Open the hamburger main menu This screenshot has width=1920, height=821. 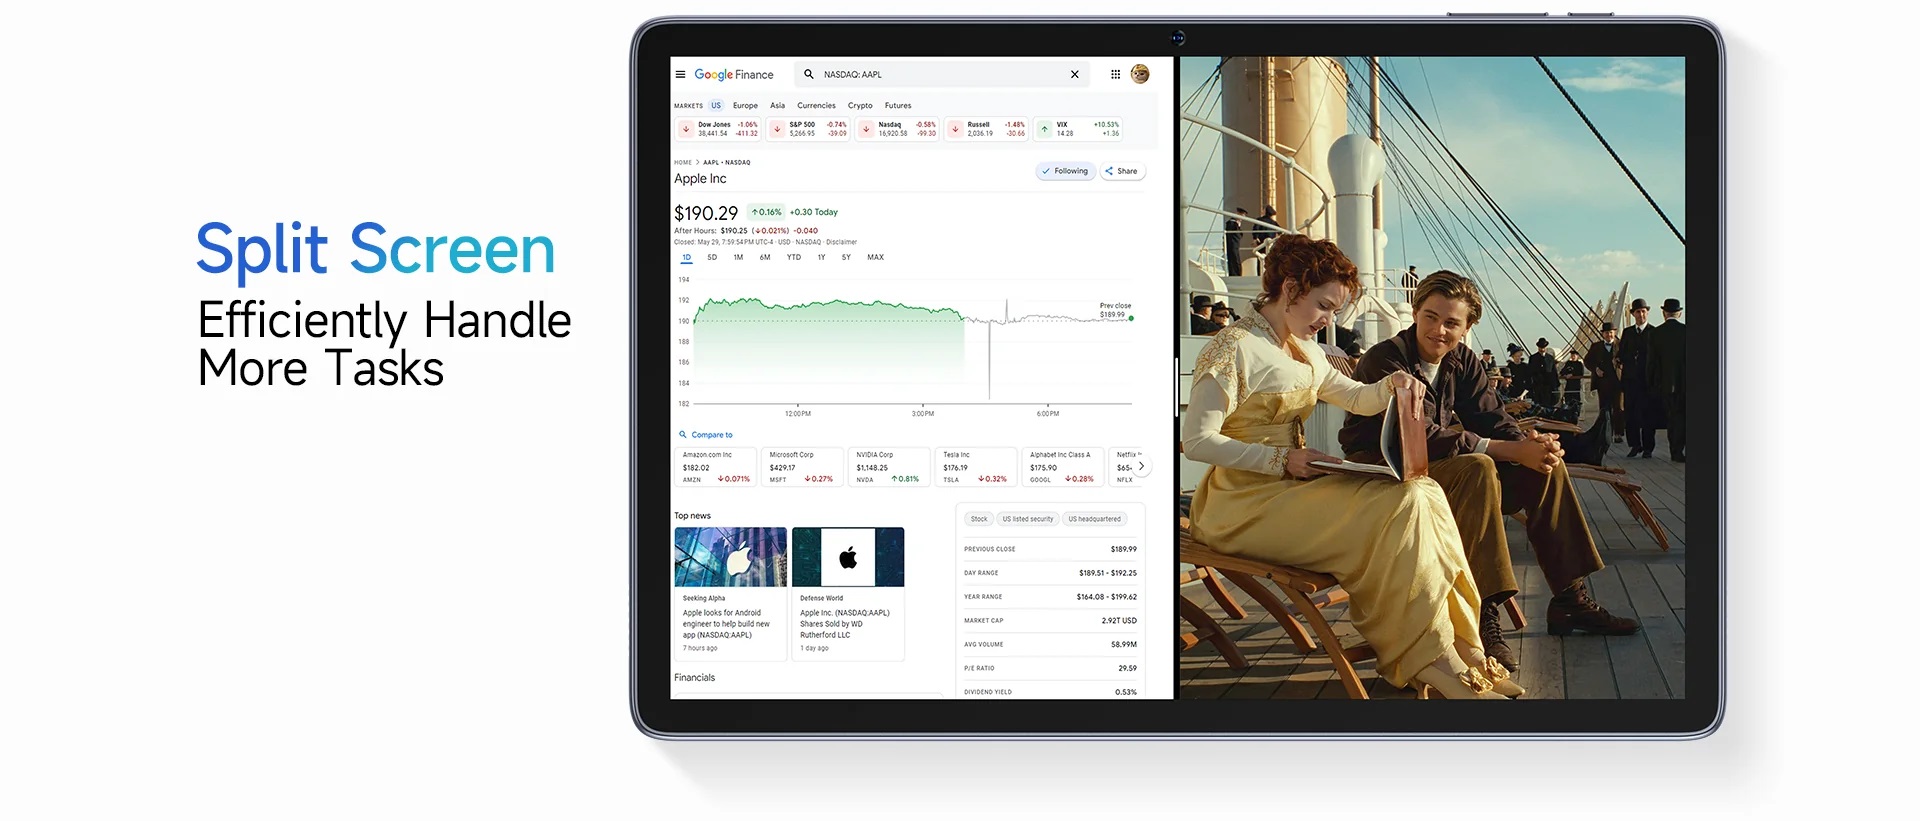coord(680,74)
